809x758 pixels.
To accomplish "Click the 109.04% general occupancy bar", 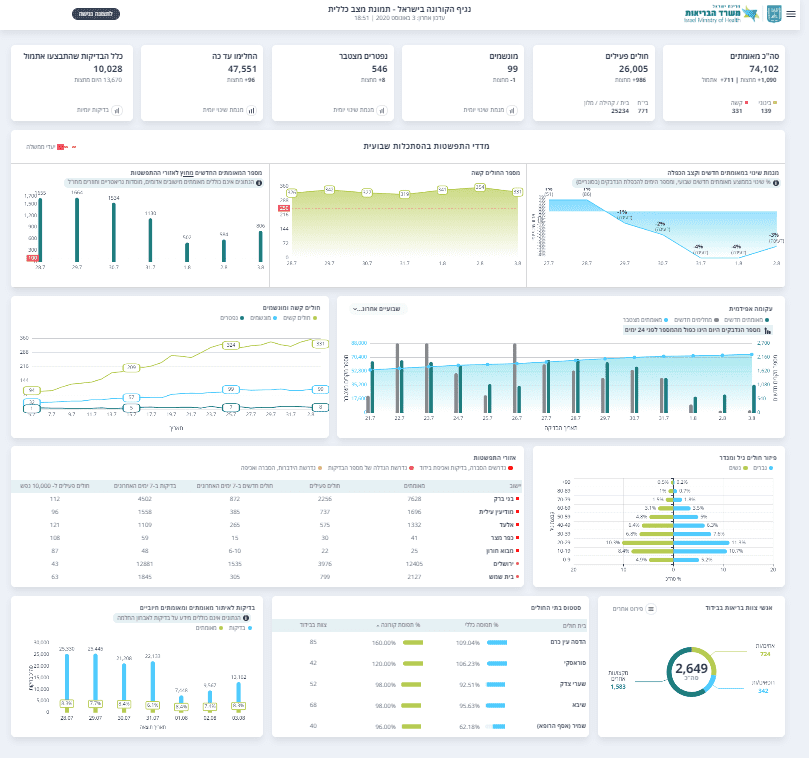I will tap(497, 642).
